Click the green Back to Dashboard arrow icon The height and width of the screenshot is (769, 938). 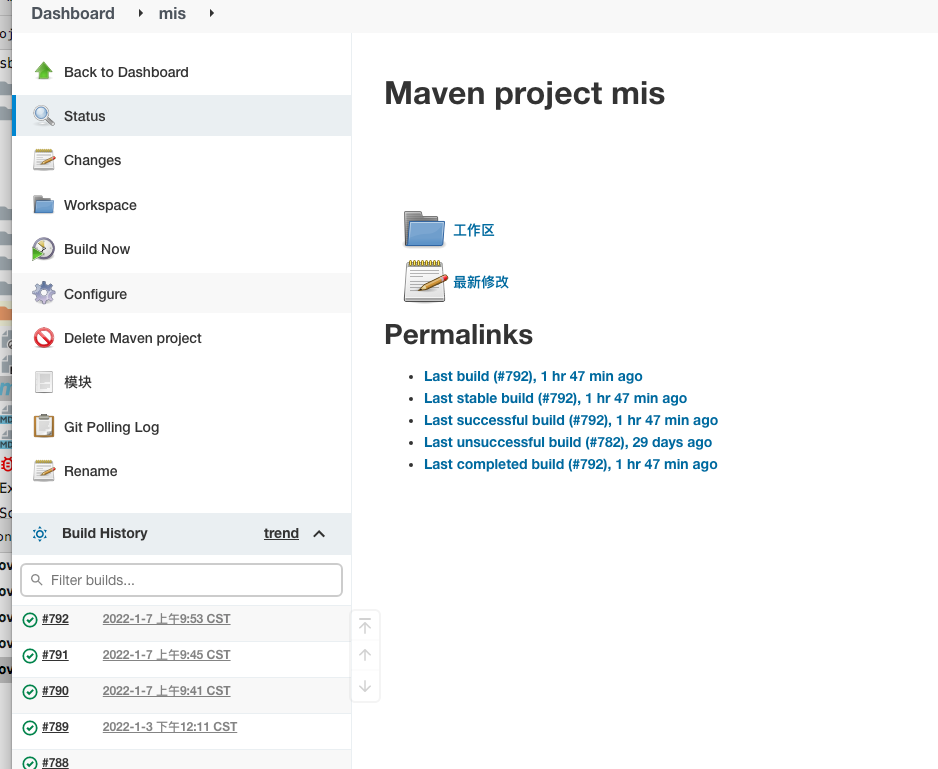(44, 71)
